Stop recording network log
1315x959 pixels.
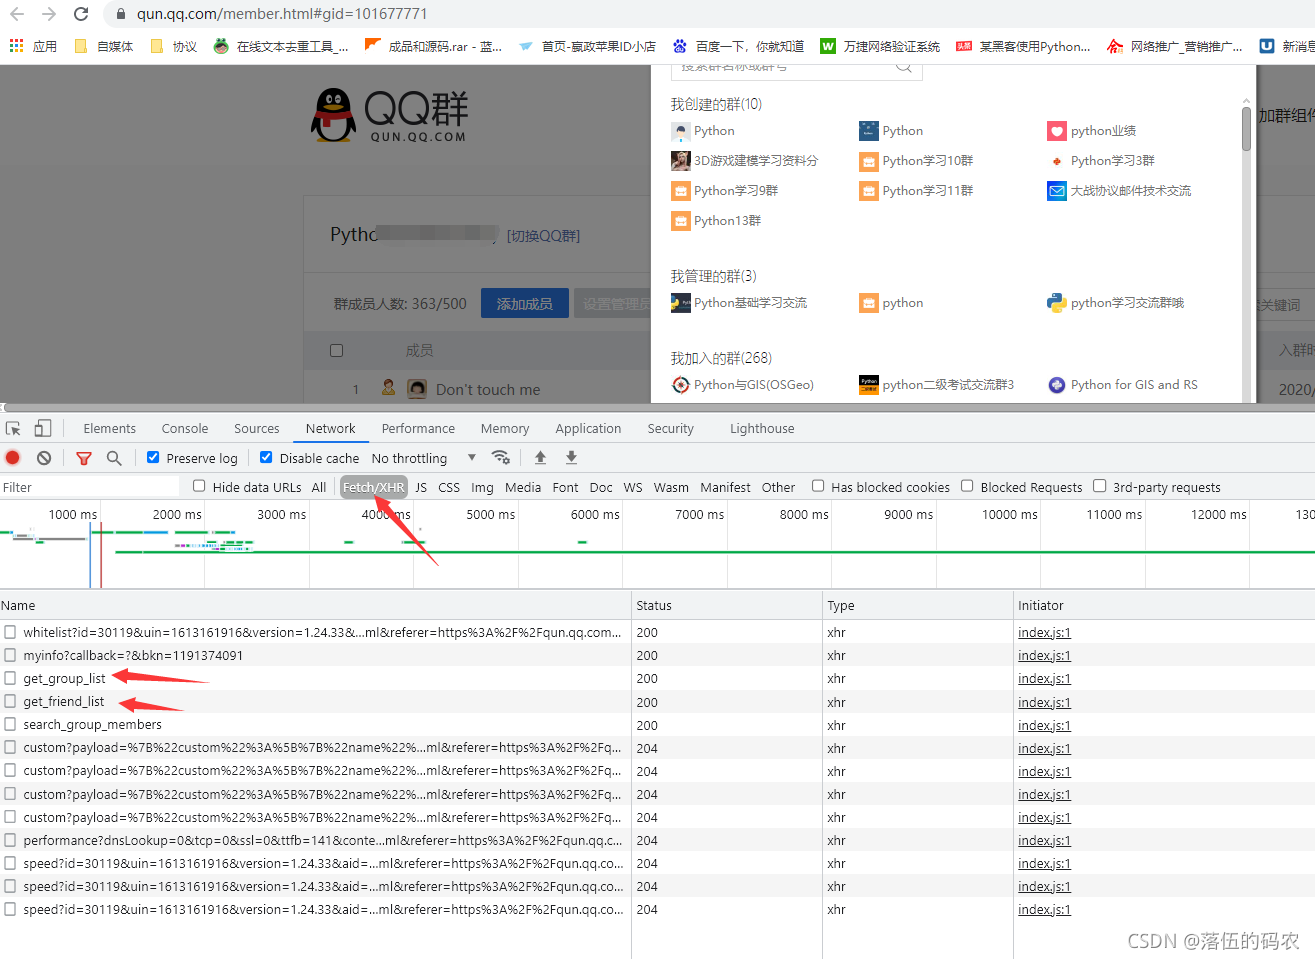tap(13, 458)
